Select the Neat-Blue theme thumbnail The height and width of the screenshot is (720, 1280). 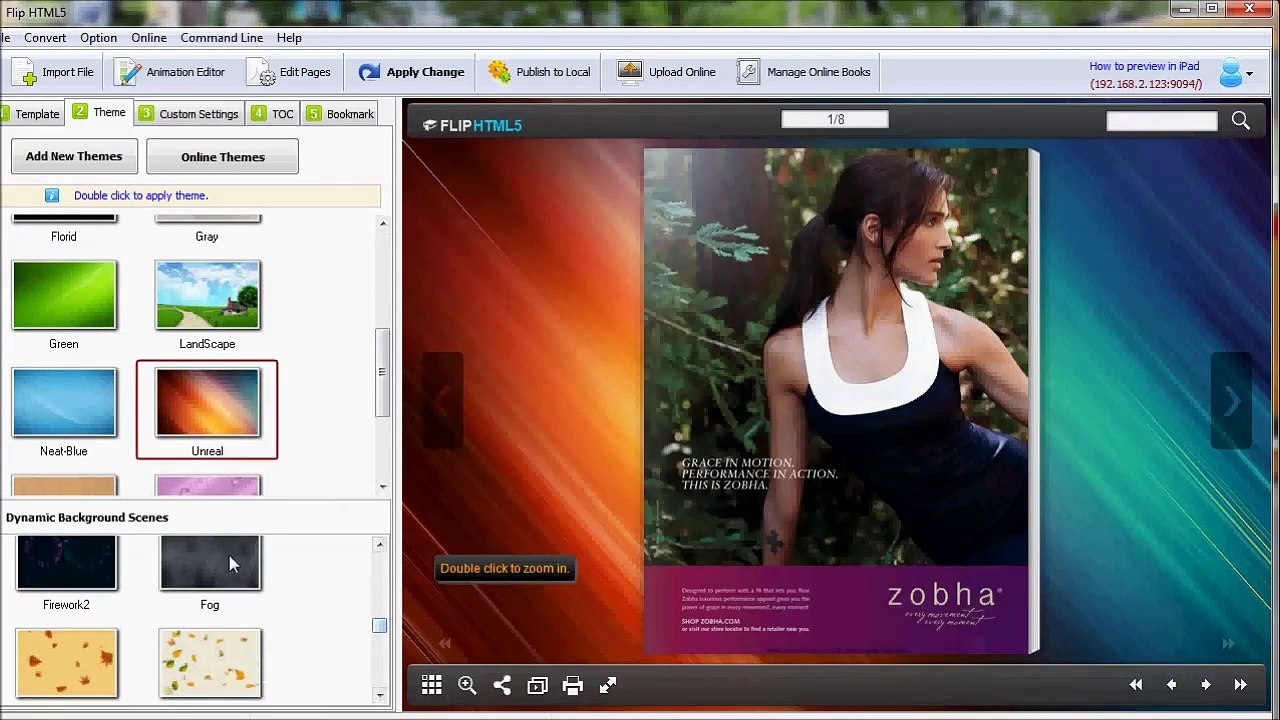tap(64, 403)
